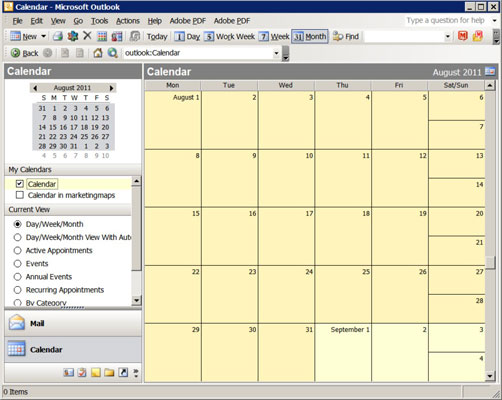Viewport: 502px width, 400px height.
Task: Open the View menu
Action: (58, 21)
